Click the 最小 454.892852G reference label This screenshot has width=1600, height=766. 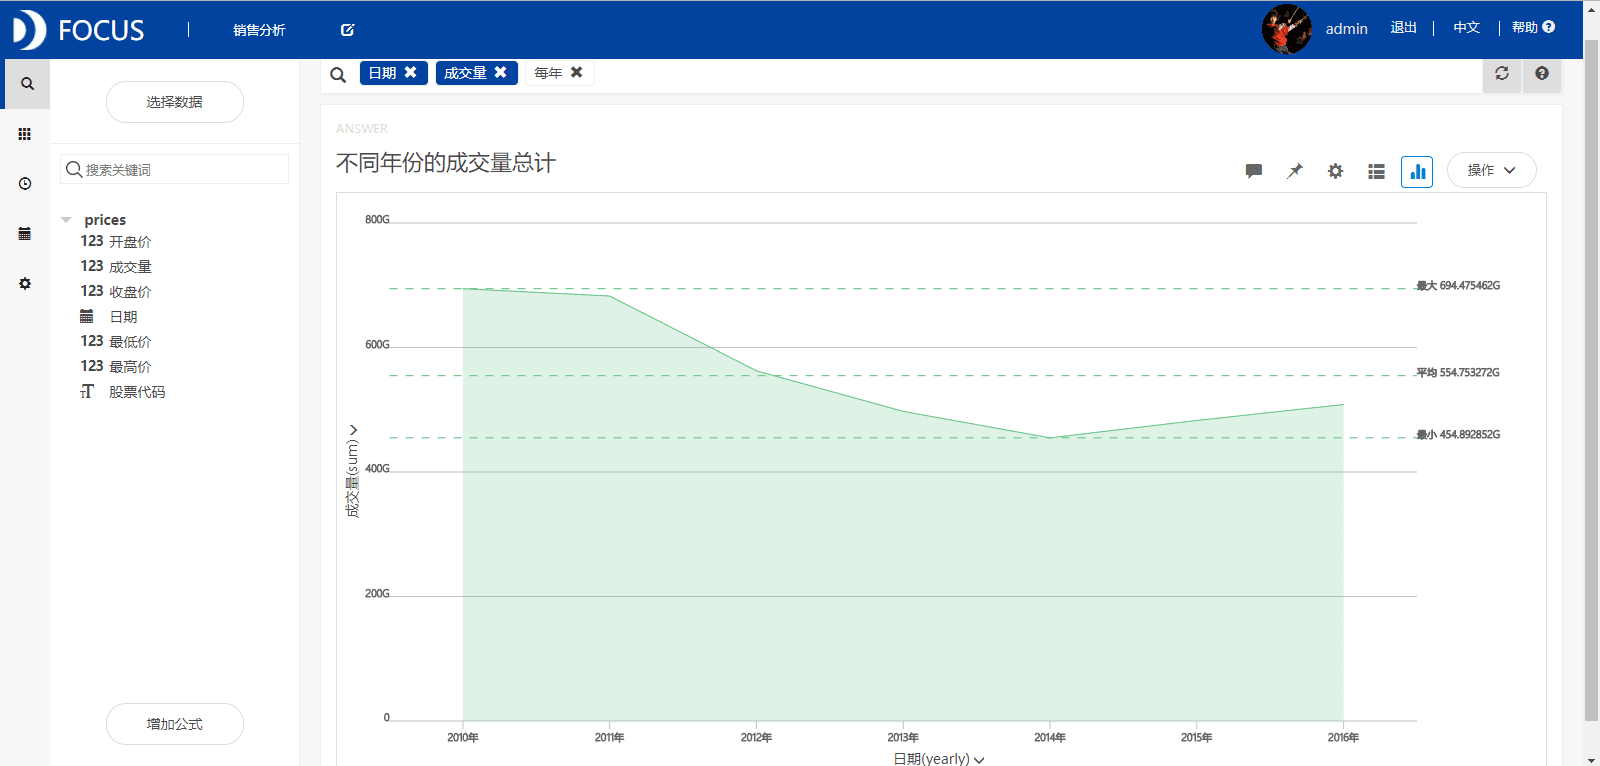pos(1458,435)
